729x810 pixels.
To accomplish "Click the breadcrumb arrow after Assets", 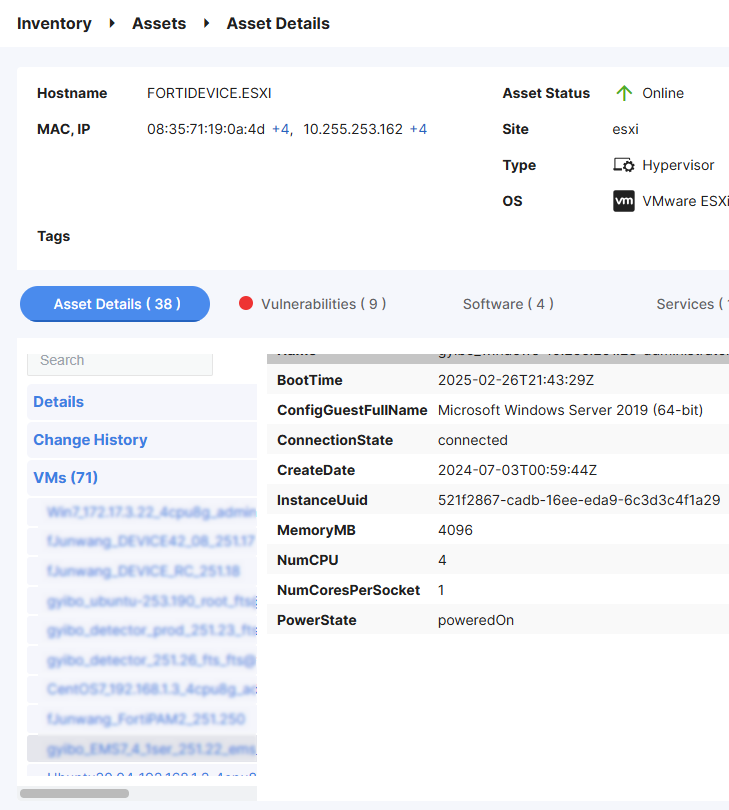I will click(206, 23).
